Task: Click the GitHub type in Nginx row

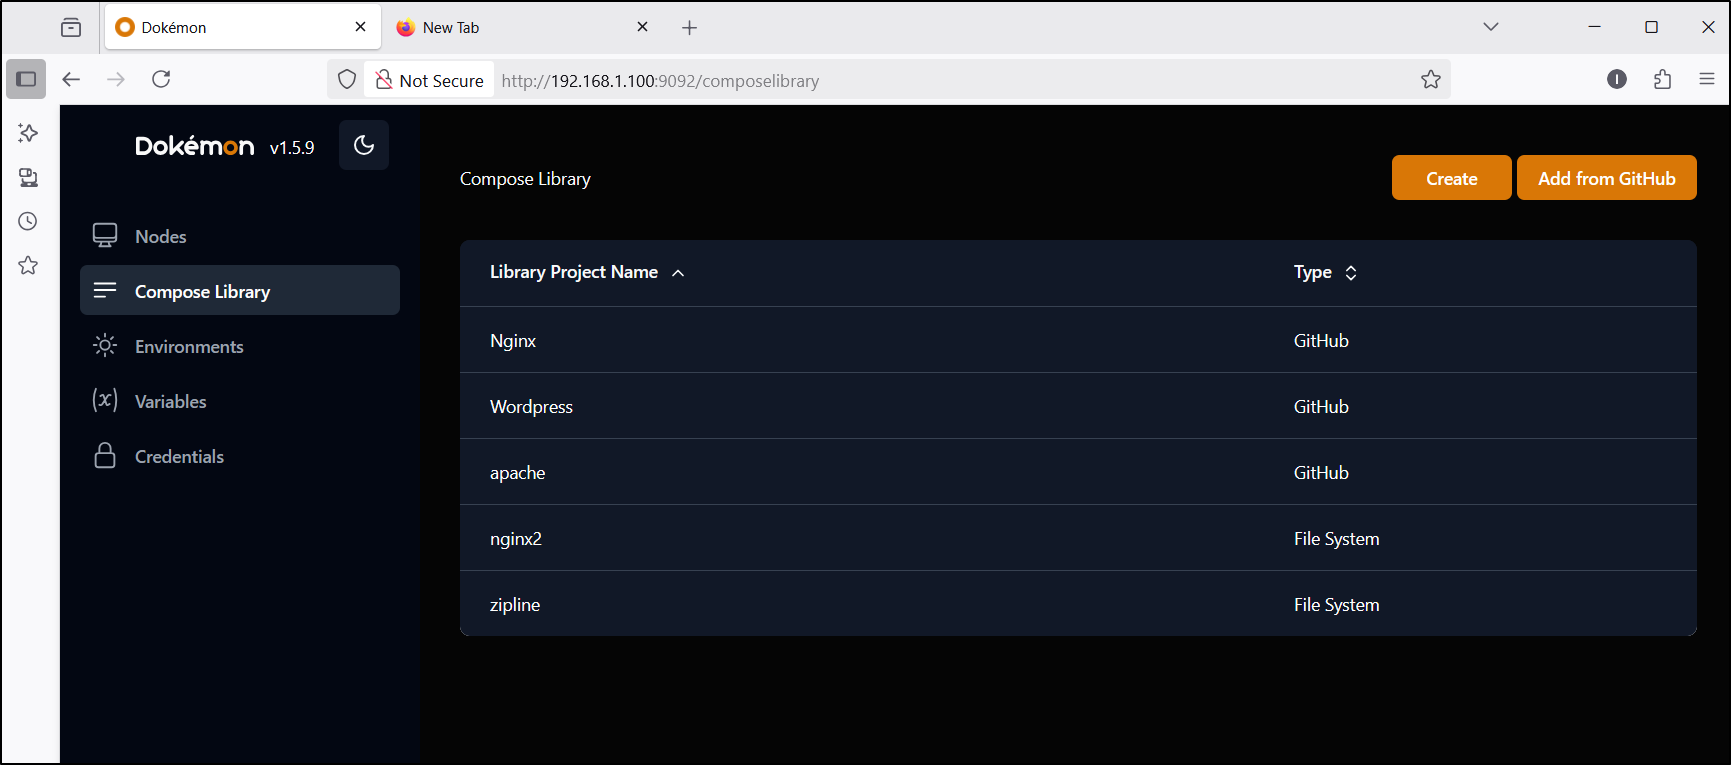Action: [1321, 341]
